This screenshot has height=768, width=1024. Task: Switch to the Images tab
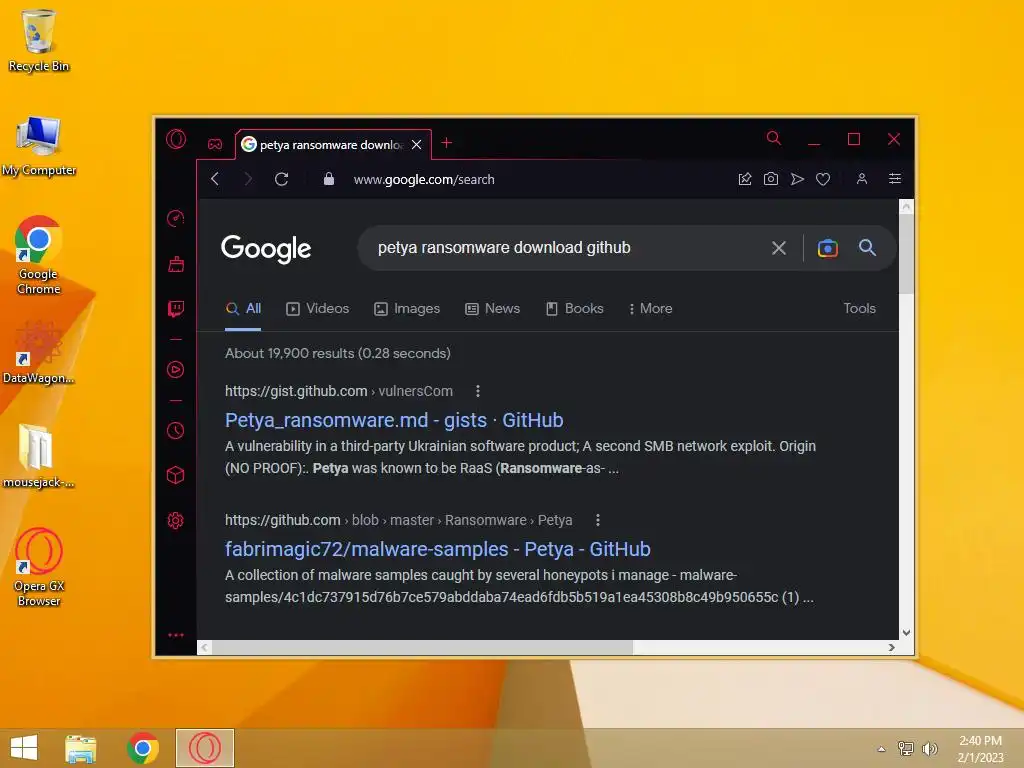pyautogui.click(x=407, y=309)
